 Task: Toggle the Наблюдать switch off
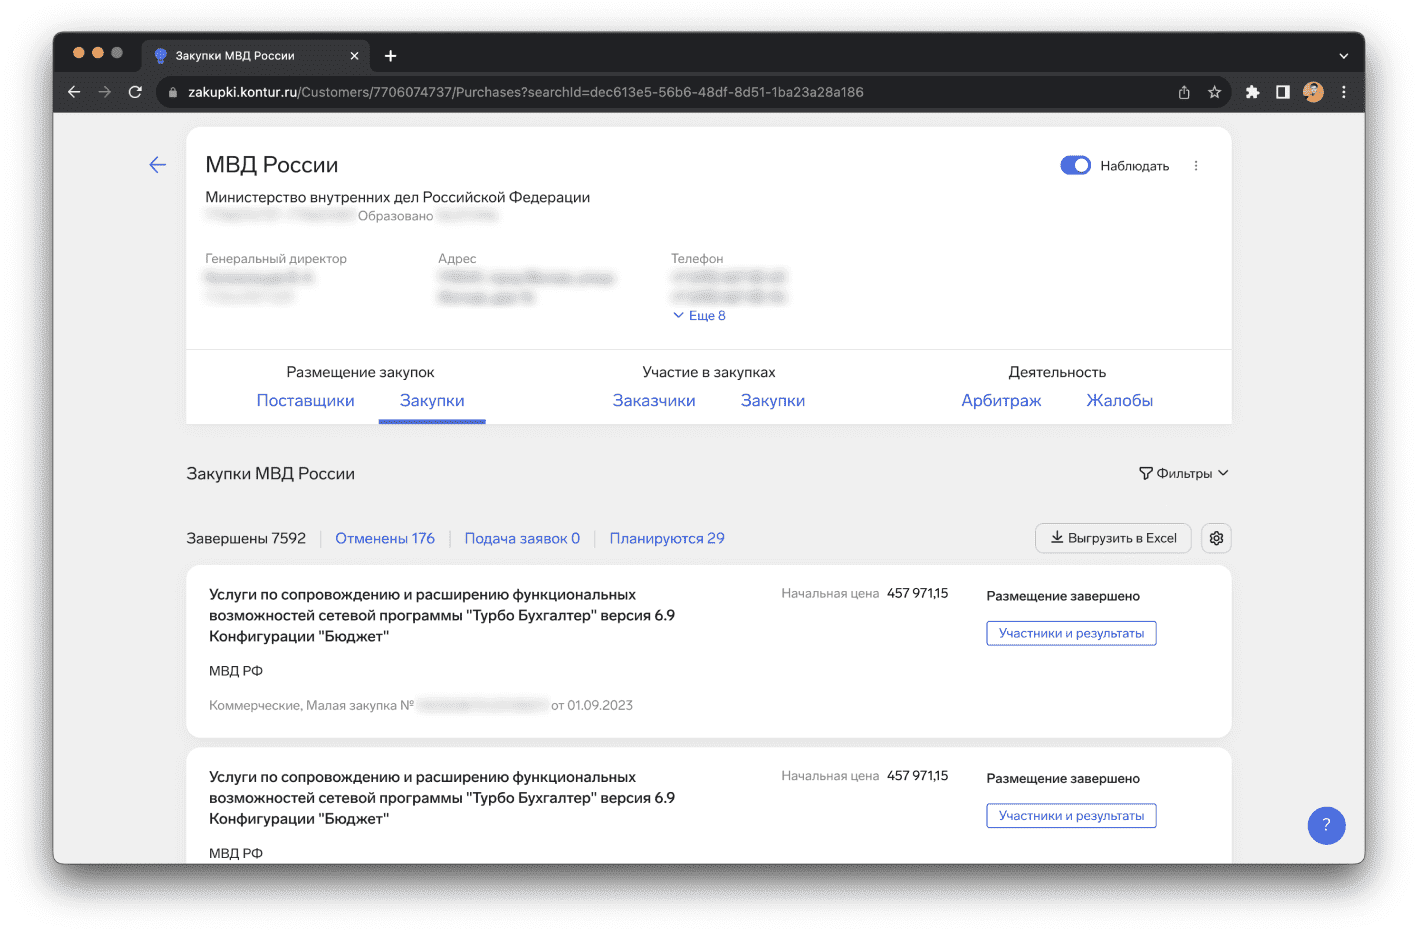click(1075, 166)
